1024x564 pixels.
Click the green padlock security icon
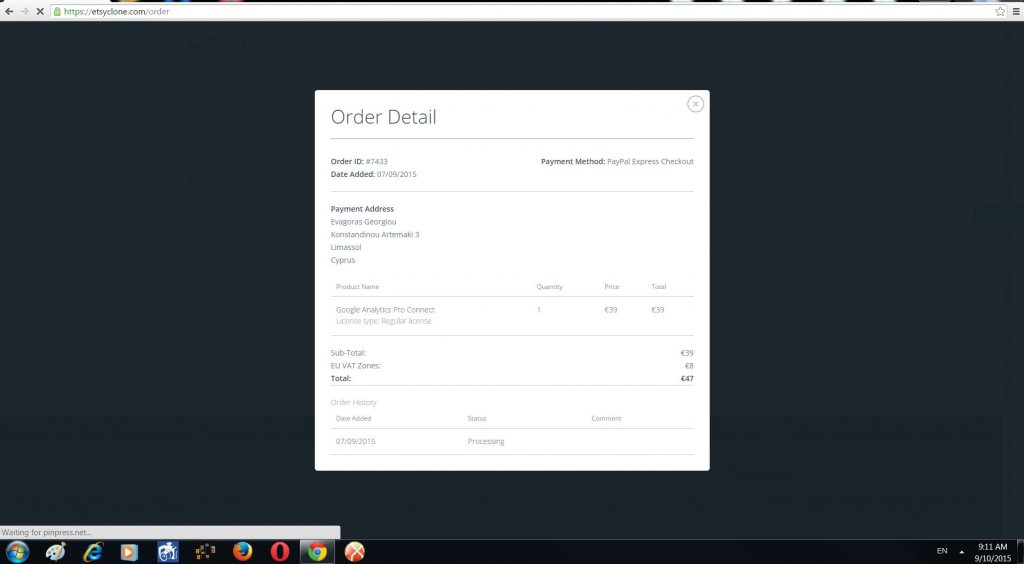click(57, 11)
